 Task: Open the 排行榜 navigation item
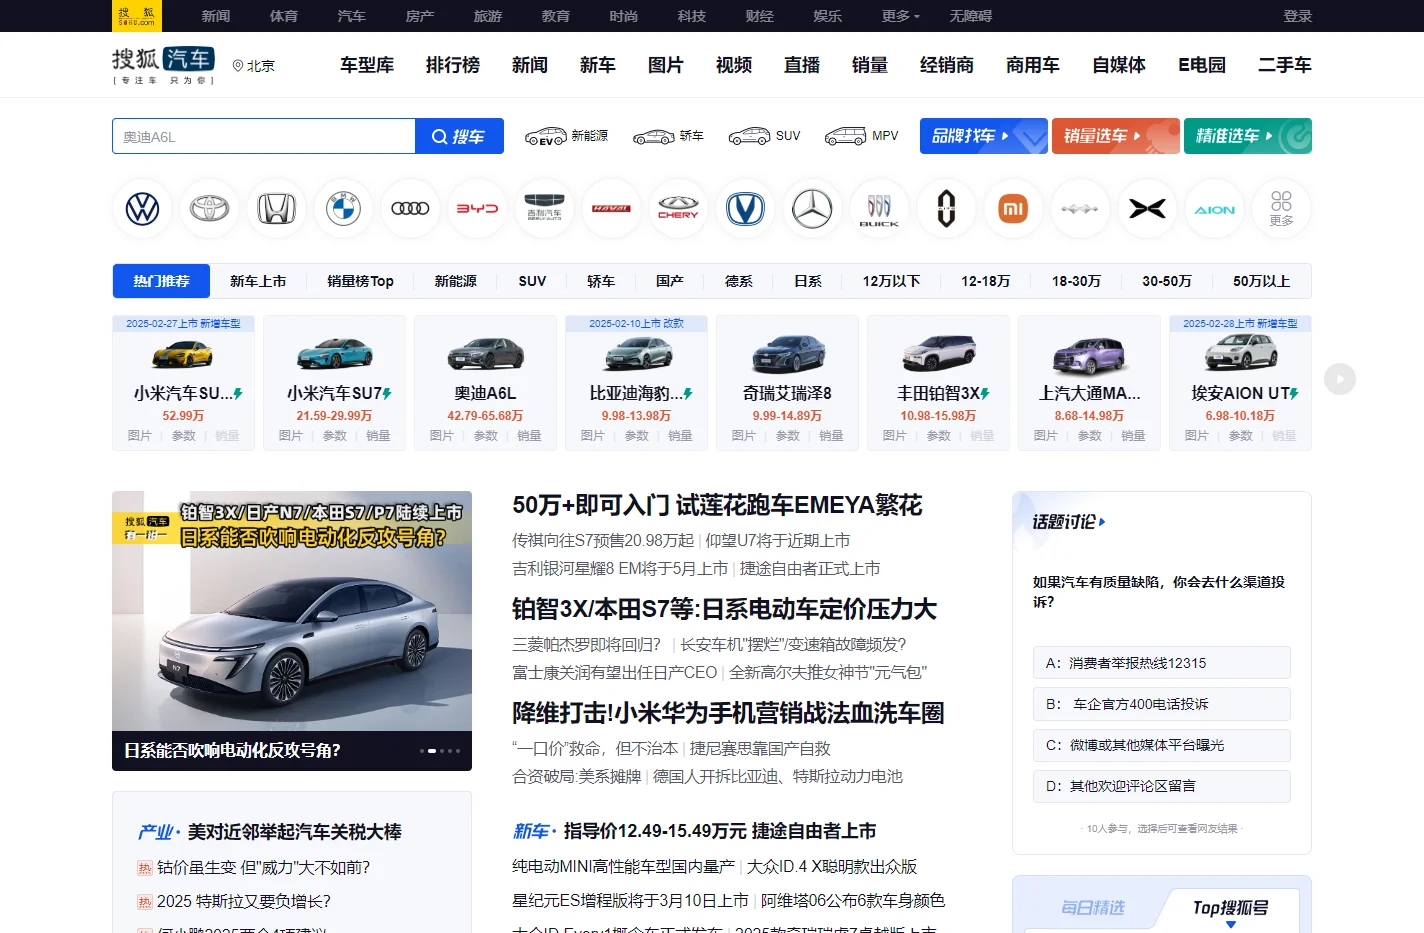pos(453,65)
